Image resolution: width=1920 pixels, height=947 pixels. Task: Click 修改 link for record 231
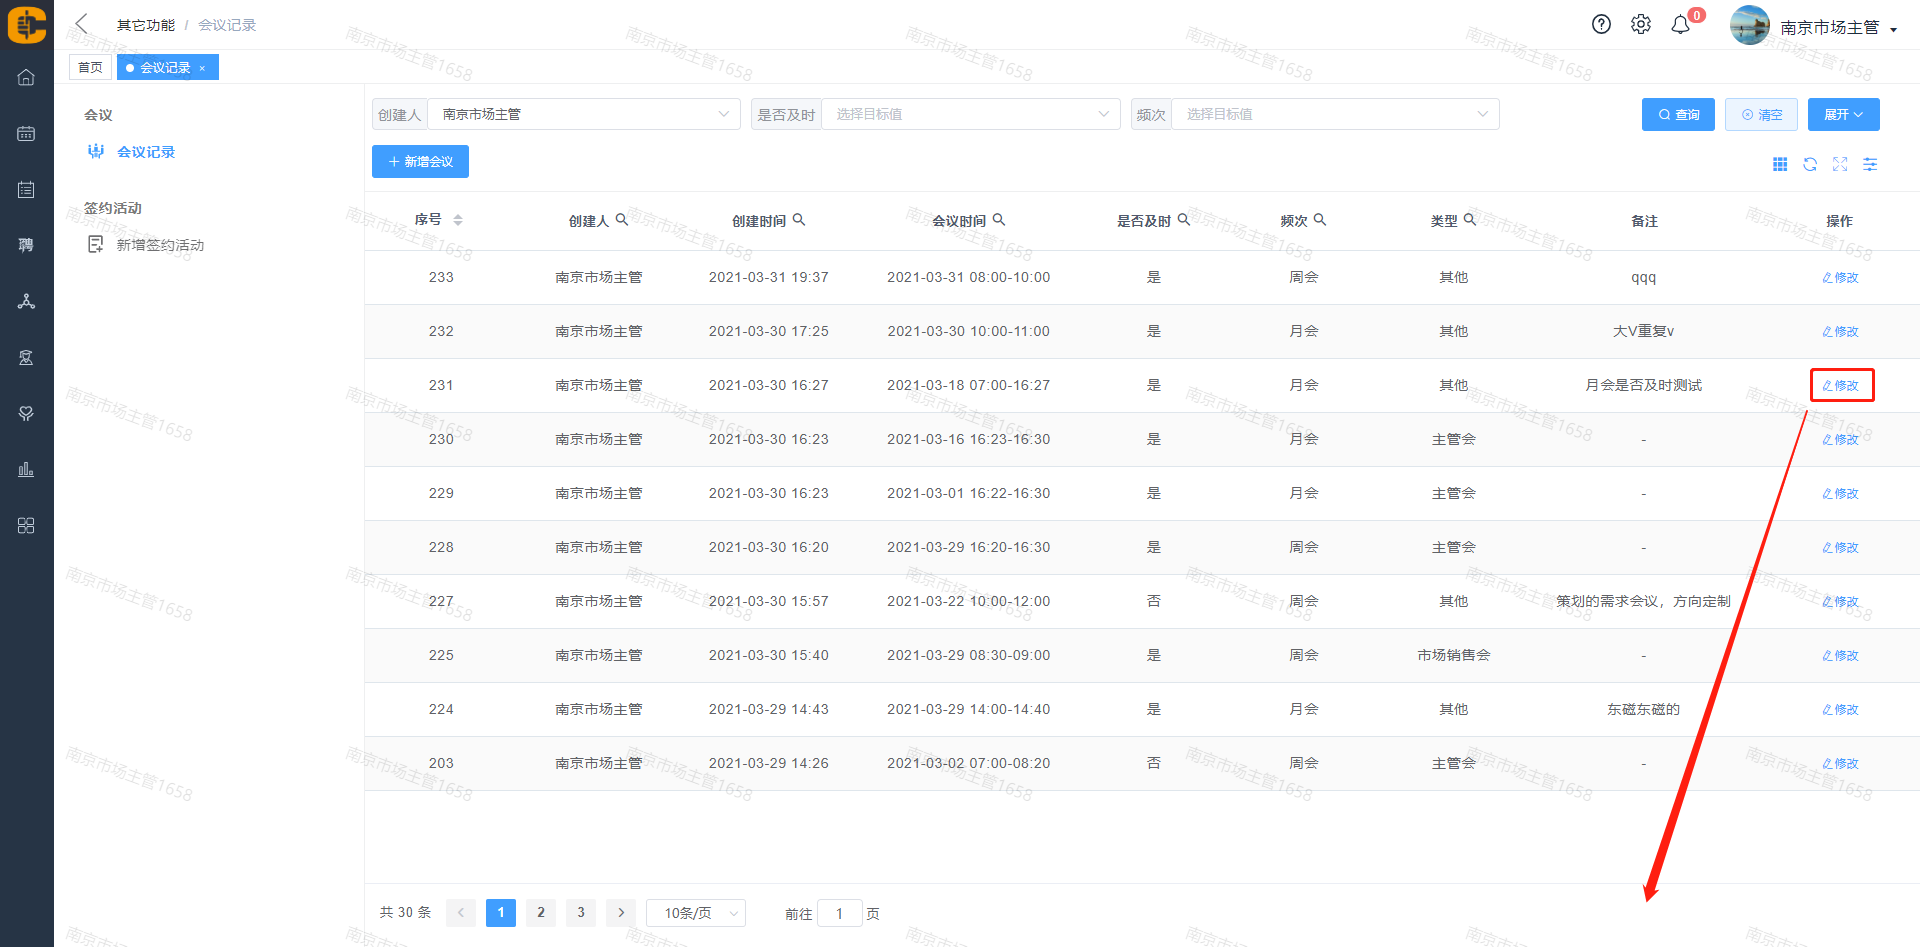pos(1841,386)
